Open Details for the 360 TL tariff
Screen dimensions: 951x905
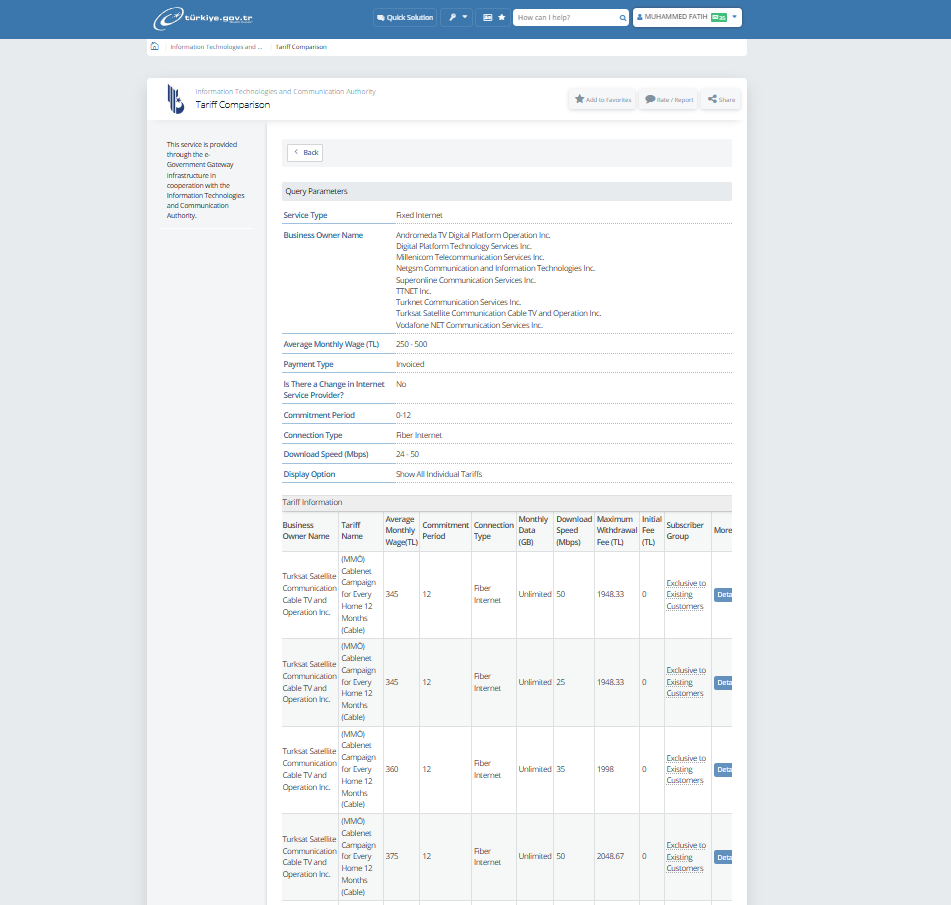point(723,770)
